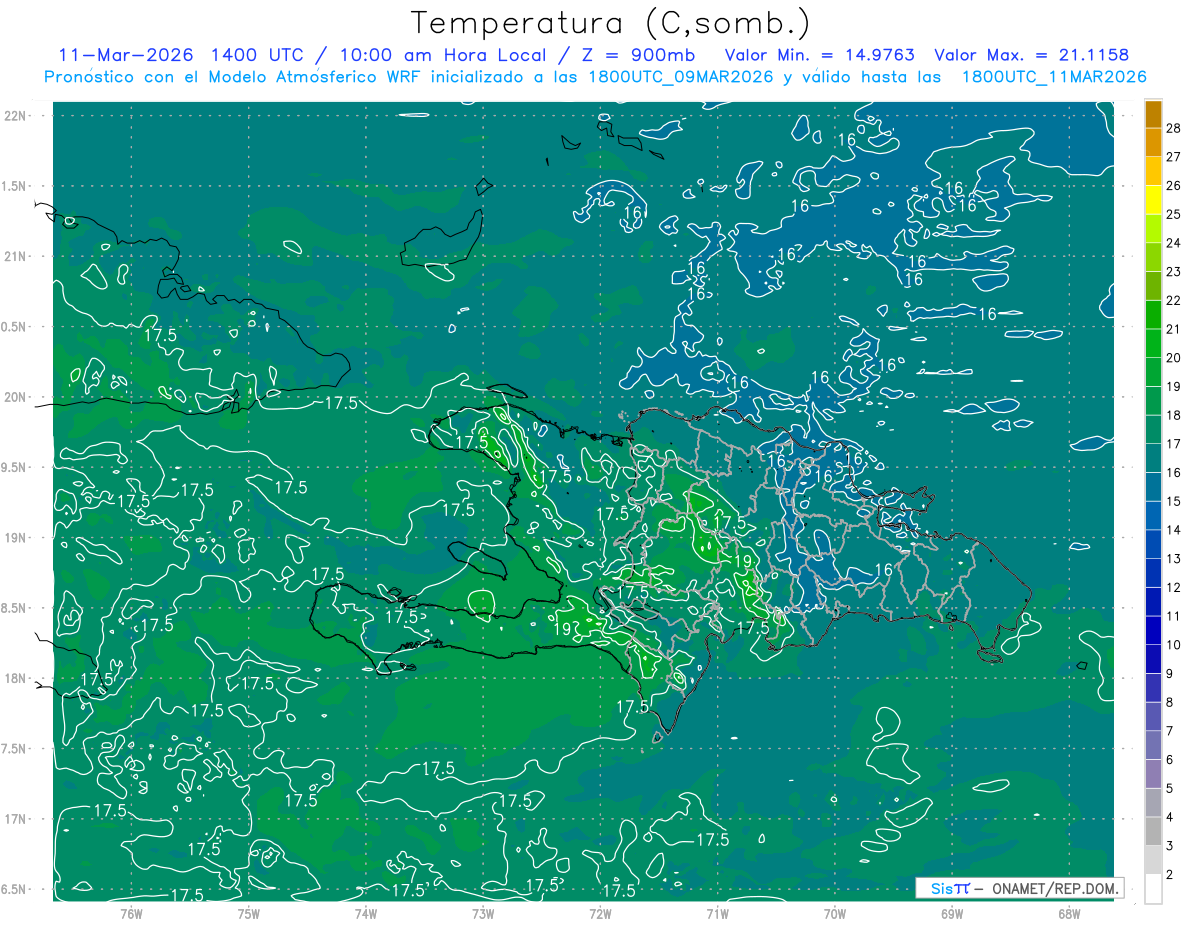Click the "ONAMET/REP.DOM." credit label

coord(1054,888)
